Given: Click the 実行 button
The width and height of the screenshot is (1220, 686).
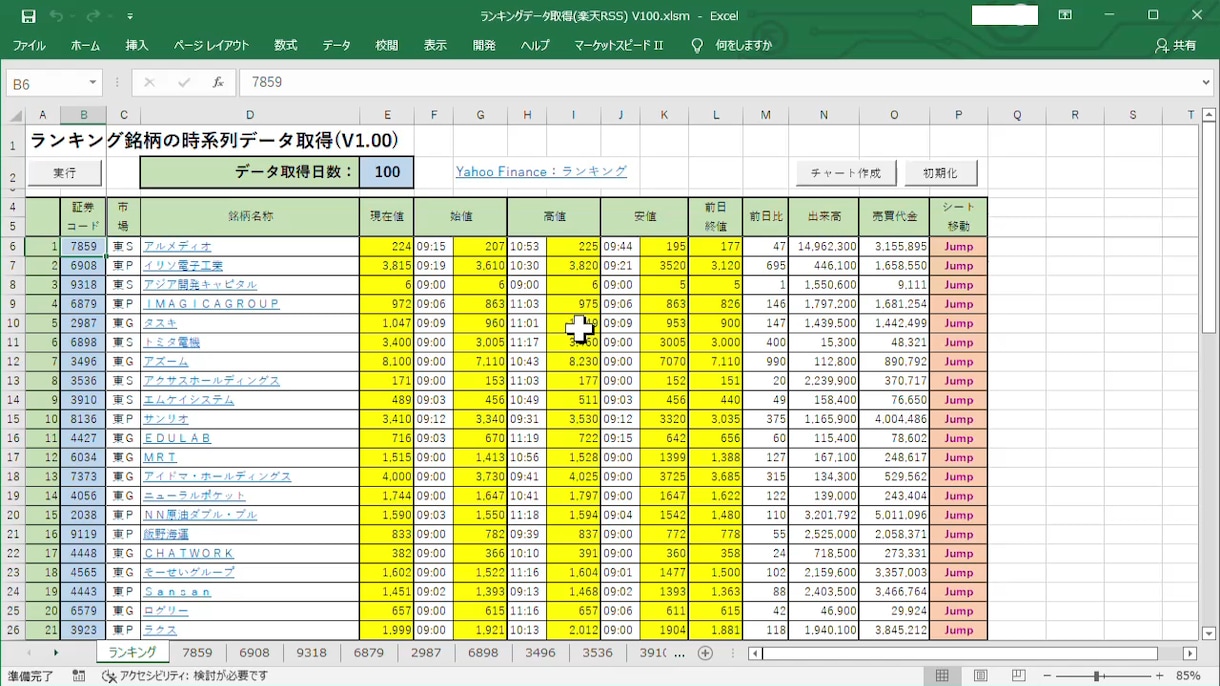Looking at the screenshot, I should click(x=65, y=173).
